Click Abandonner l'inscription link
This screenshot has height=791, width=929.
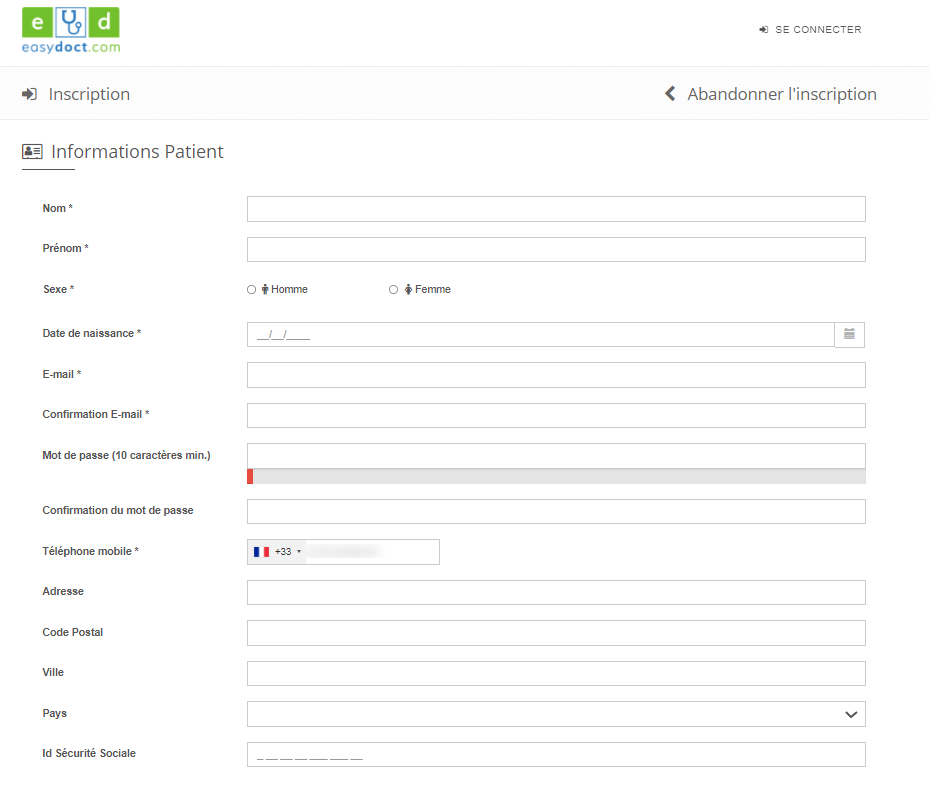coord(781,94)
